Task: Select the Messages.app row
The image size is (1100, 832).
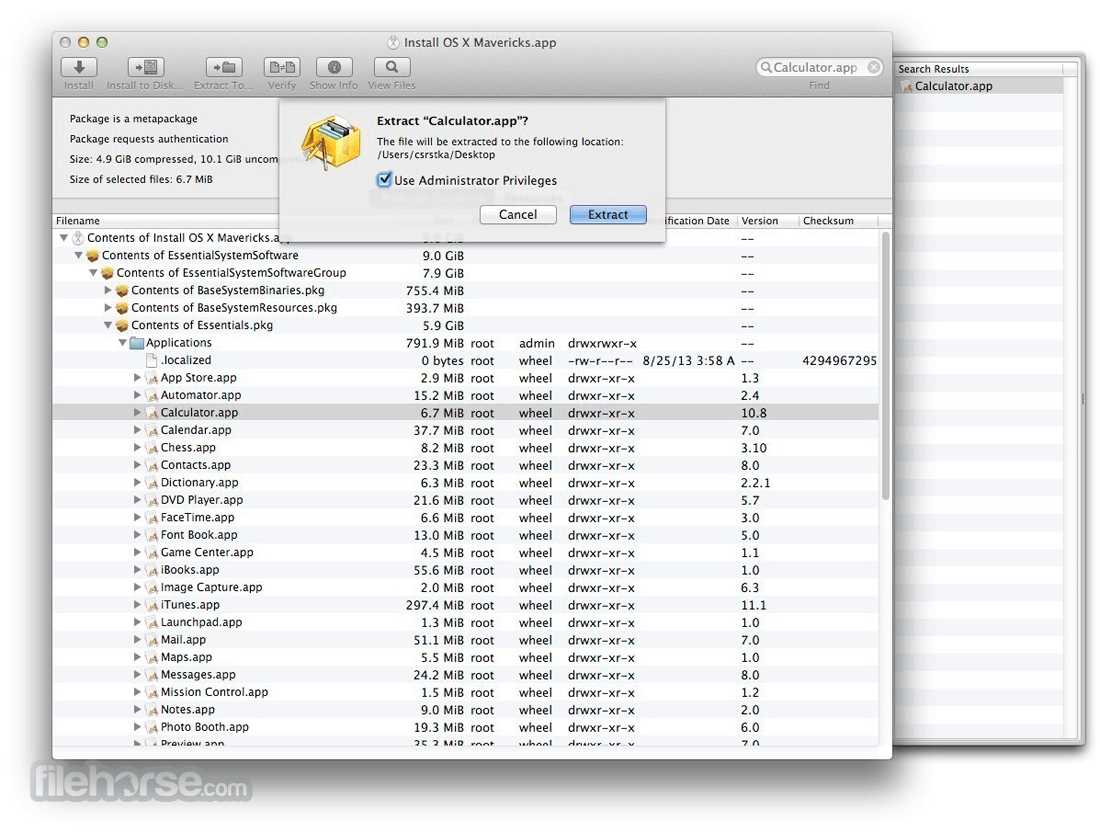Action: (466, 676)
